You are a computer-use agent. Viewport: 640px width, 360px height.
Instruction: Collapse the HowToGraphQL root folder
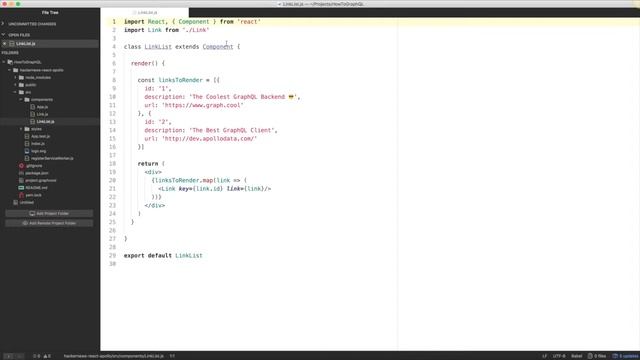[x=4, y=62]
